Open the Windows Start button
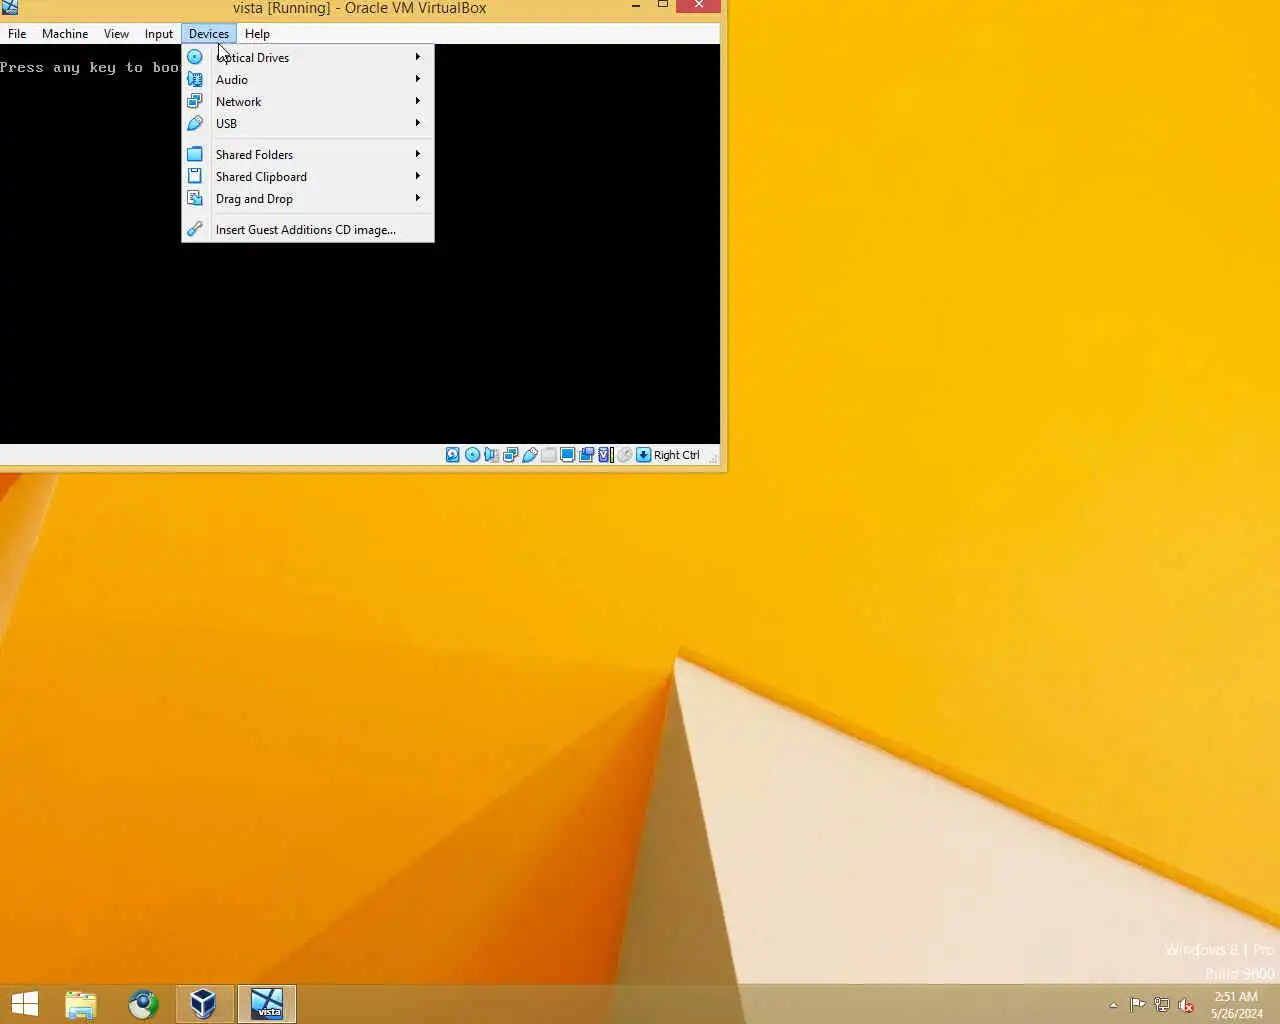This screenshot has height=1024, width=1280. tap(24, 1004)
